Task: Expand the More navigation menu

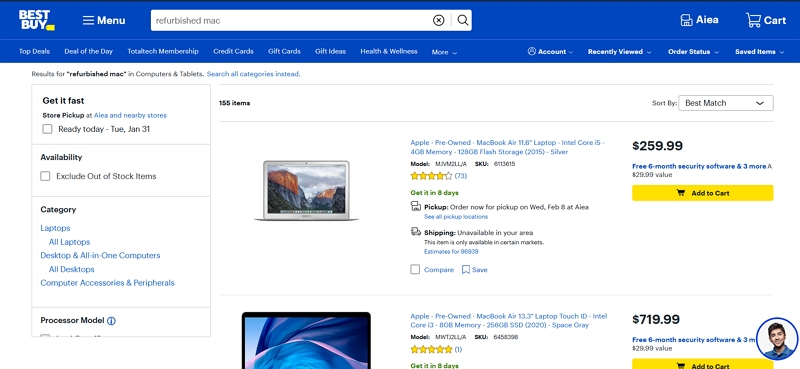Action: (x=444, y=52)
